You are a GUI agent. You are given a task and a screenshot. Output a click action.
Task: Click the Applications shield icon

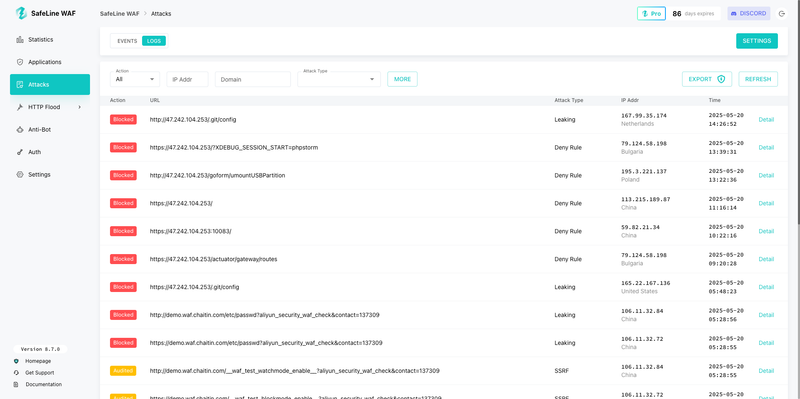[20, 62]
